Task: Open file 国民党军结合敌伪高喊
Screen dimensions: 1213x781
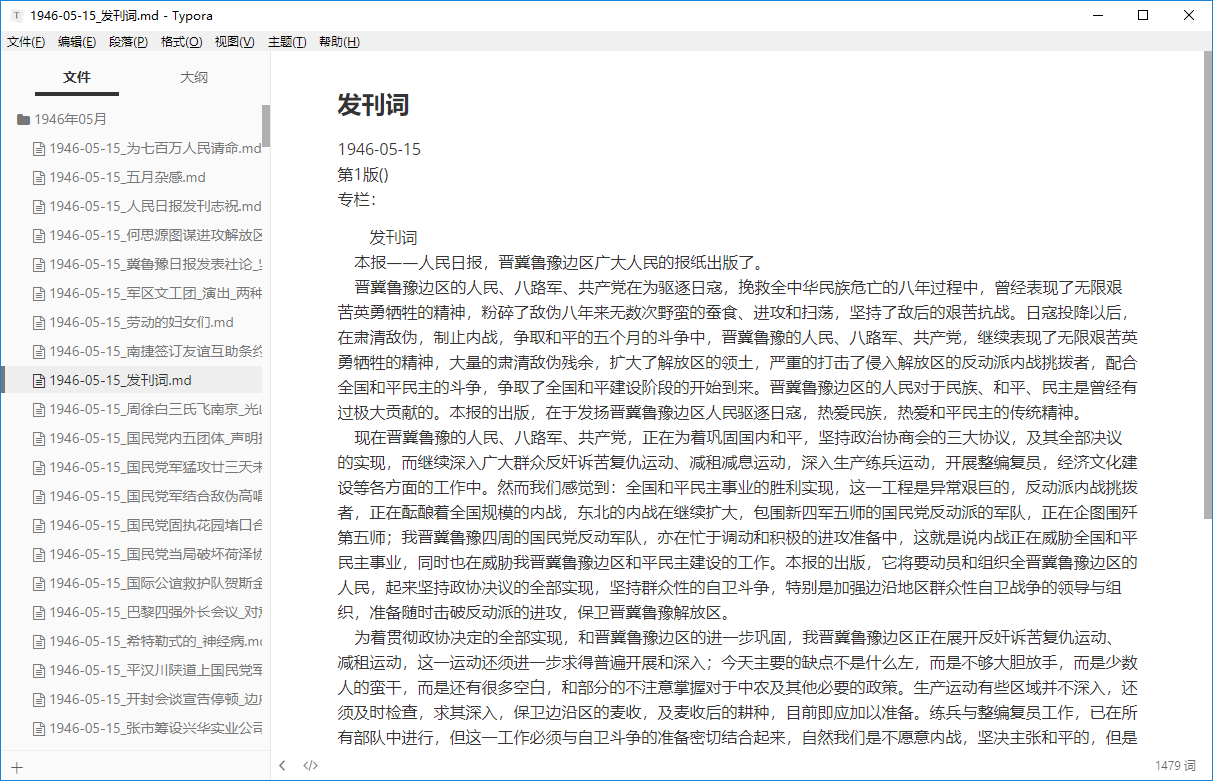Action: pyautogui.click(x=147, y=496)
